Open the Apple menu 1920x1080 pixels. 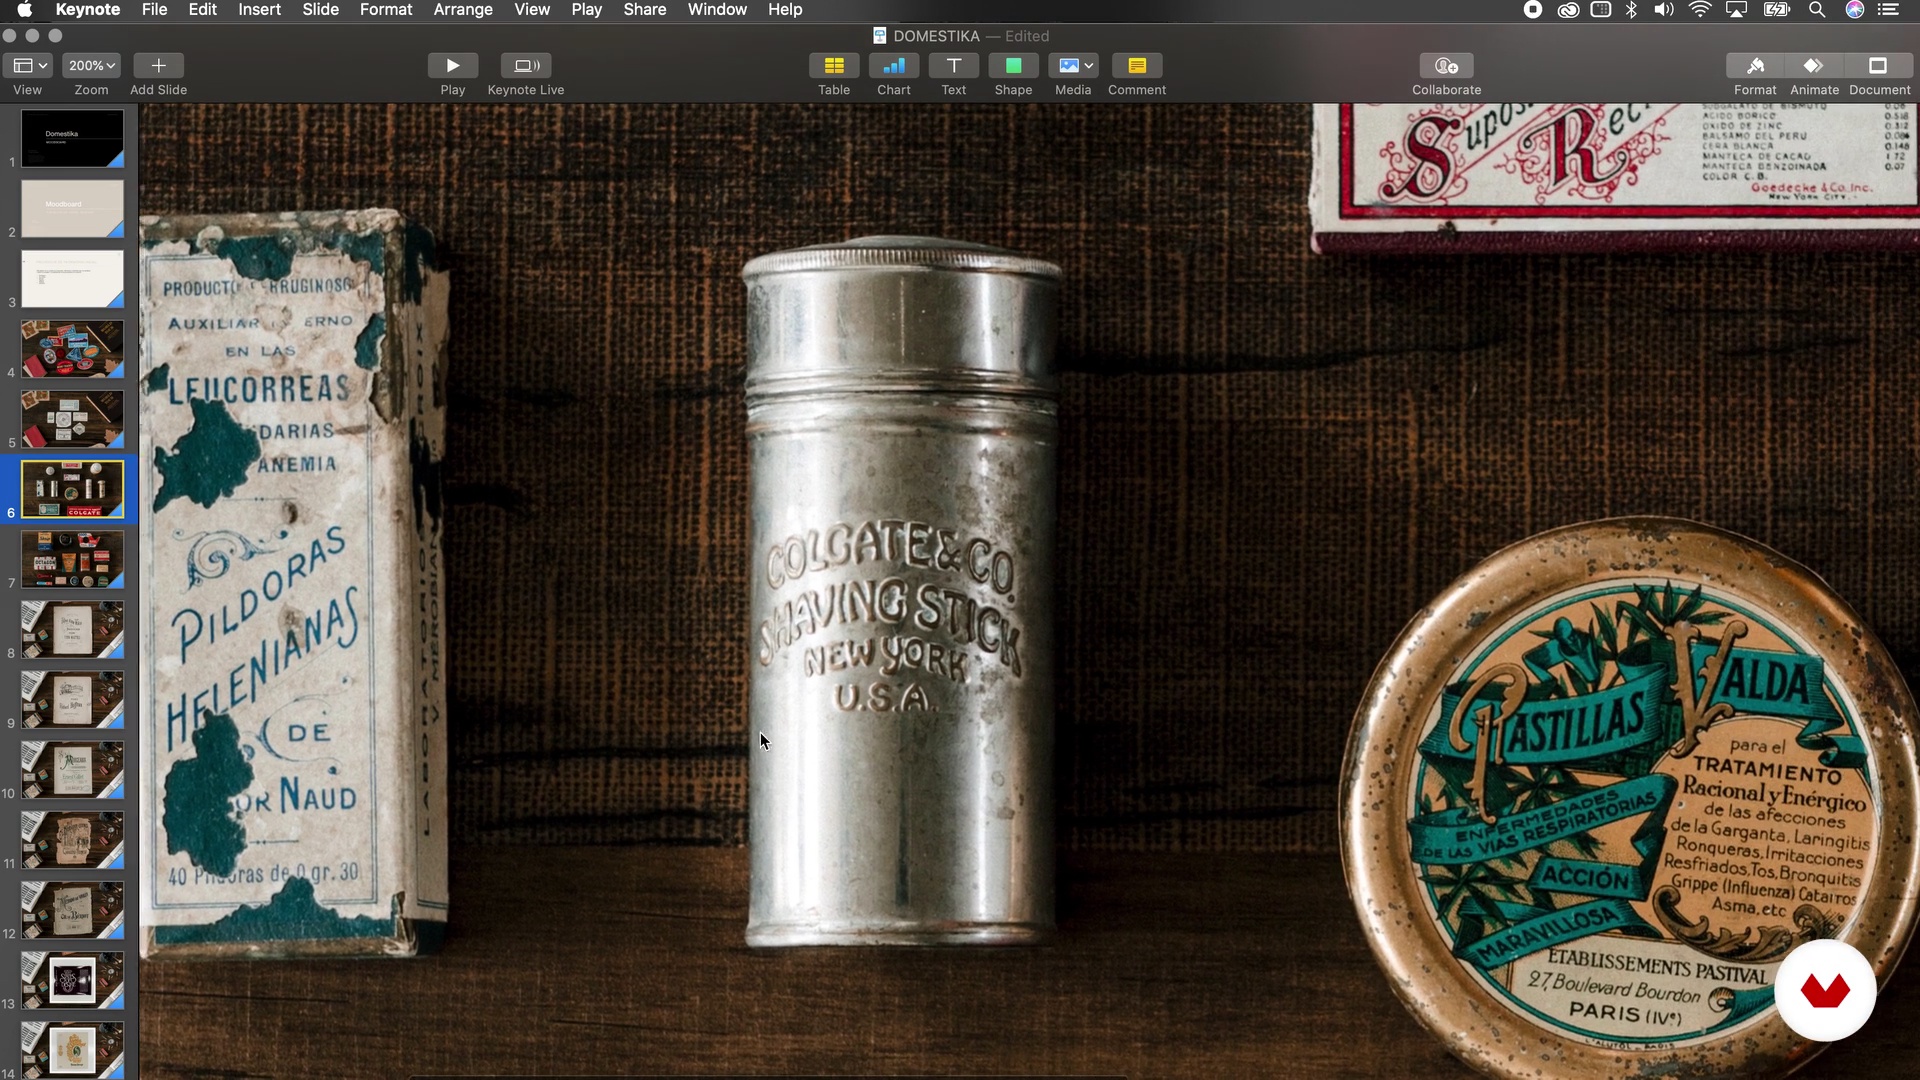[24, 10]
